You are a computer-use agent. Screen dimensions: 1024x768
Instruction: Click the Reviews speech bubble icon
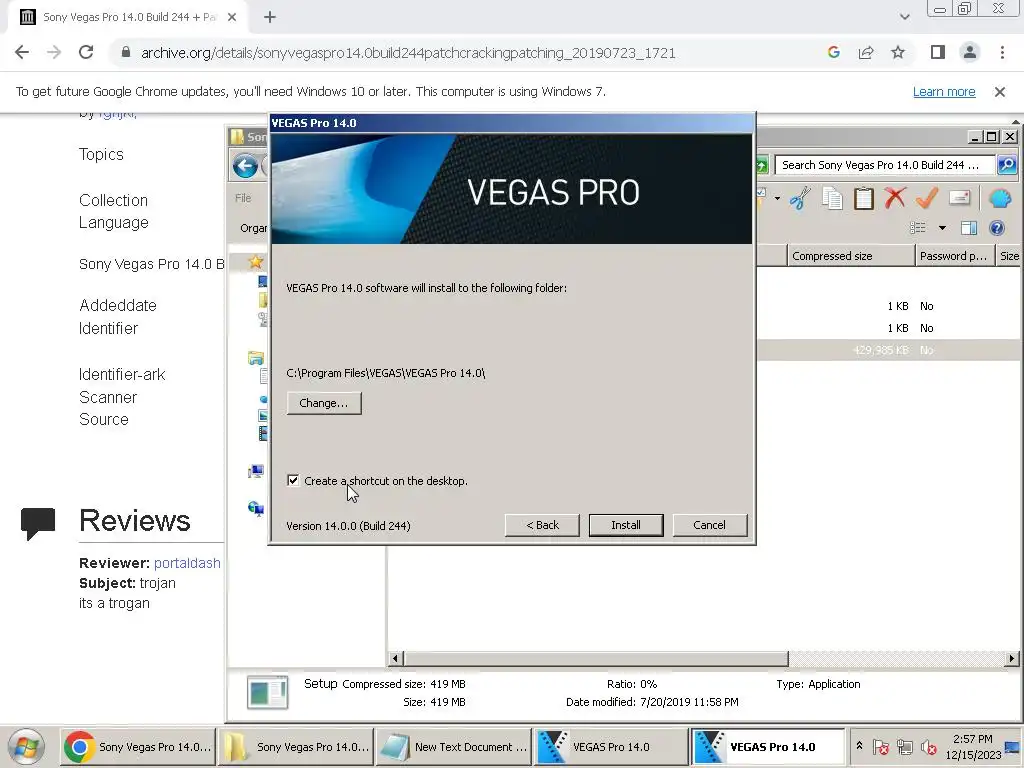pyautogui.click(x=38, y=524)
